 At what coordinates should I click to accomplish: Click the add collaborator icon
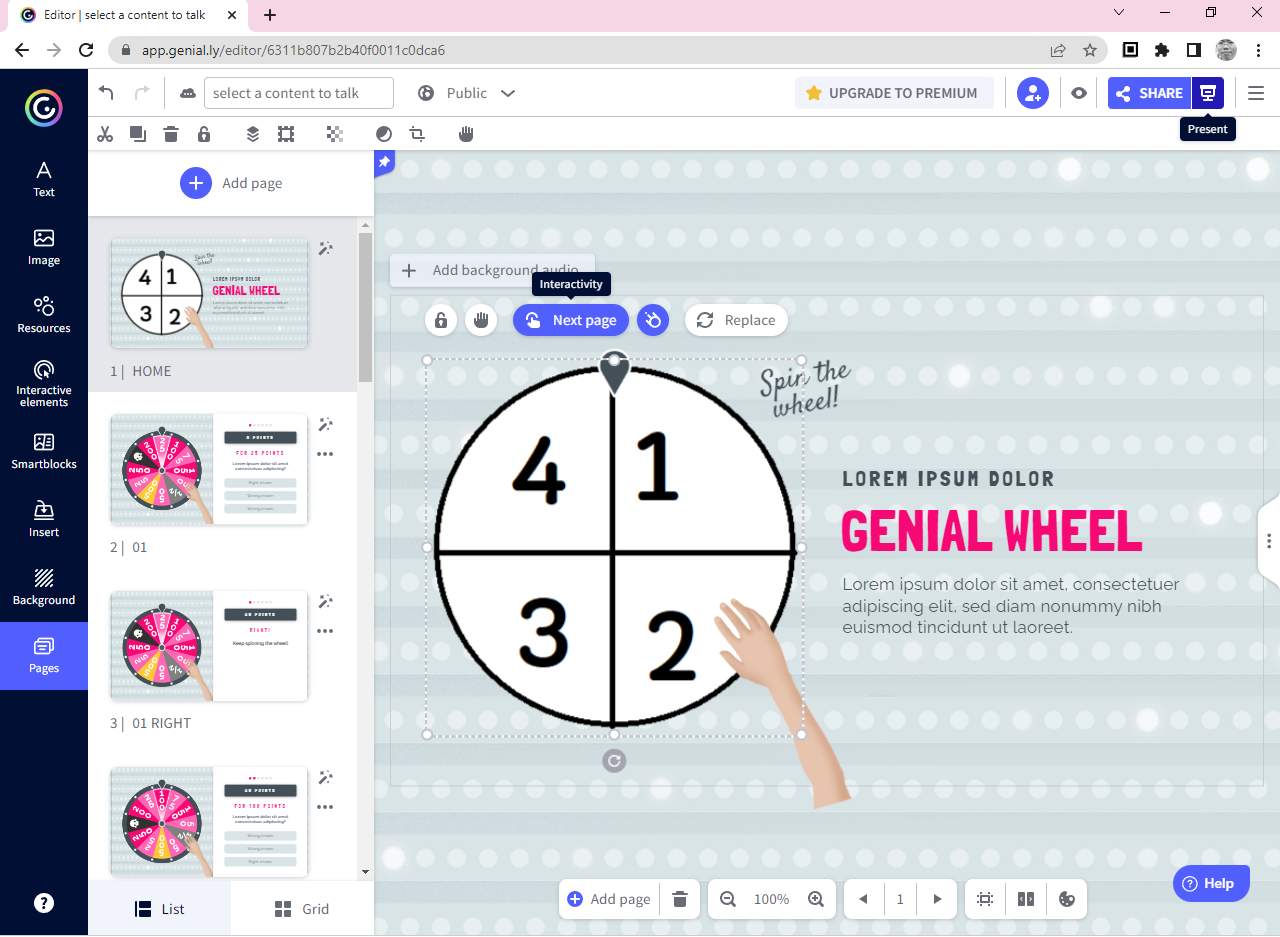pyautogui.click(x=1033, y=93)
